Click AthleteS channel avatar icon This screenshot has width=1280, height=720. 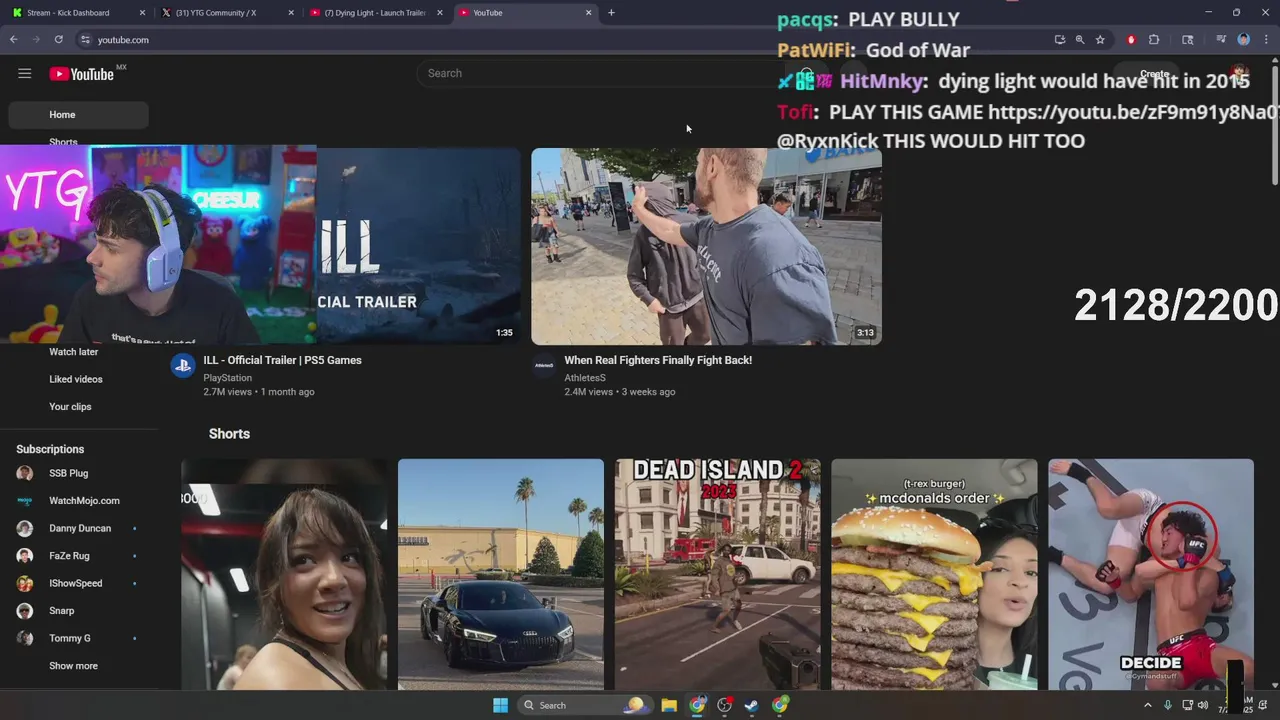click(543, 366)
